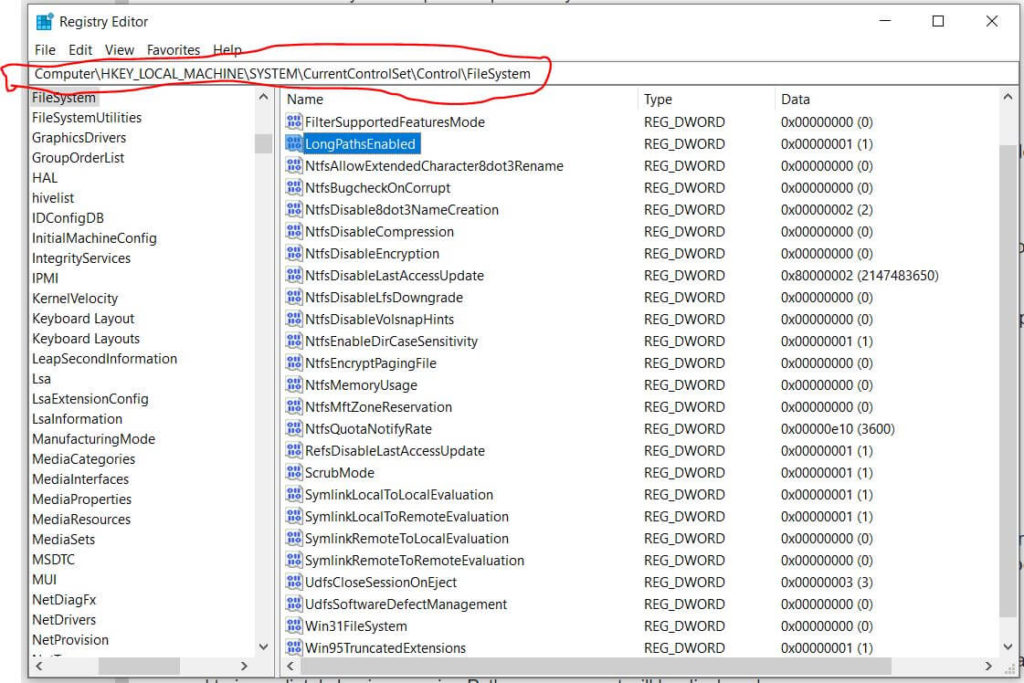Click the icon beside NtfsQuotaNotifyRate
This screenshot has width=1024, height=683.
coord(294,428)
